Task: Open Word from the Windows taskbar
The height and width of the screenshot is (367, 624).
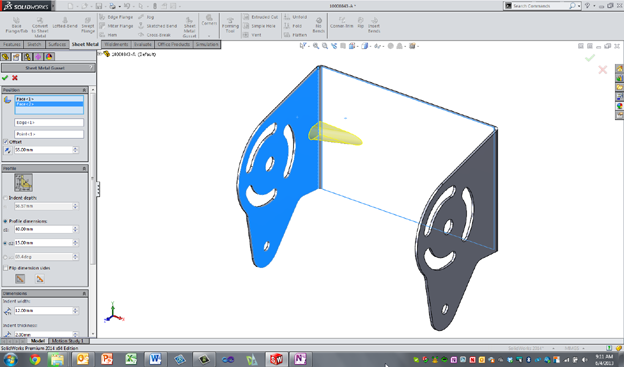Action: tap(155, 359)
